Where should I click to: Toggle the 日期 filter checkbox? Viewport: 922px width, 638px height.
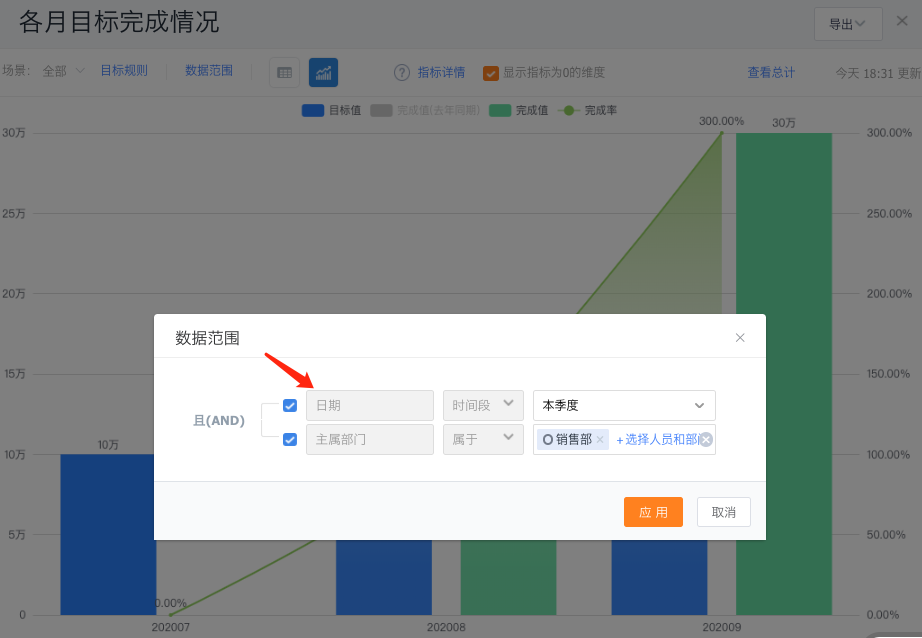pos(290,405)
